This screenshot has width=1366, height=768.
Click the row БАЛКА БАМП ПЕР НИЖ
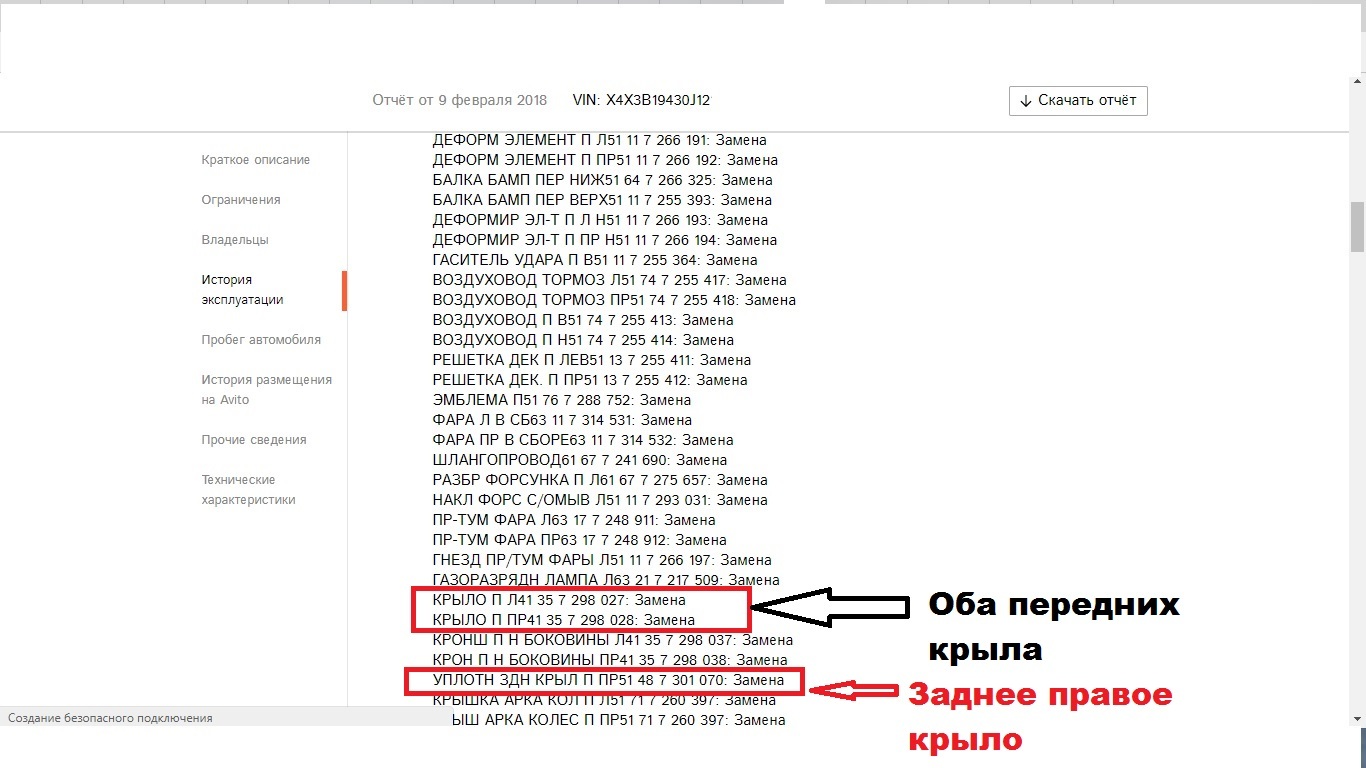click(602, 180)
